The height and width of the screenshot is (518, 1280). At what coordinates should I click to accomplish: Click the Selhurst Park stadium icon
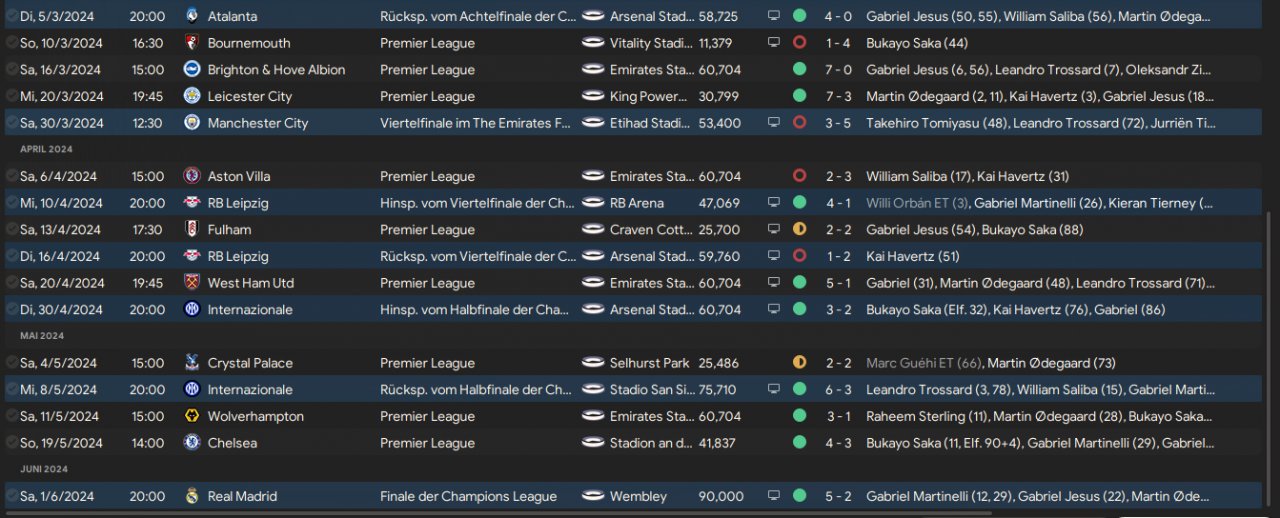coord(593,363)
